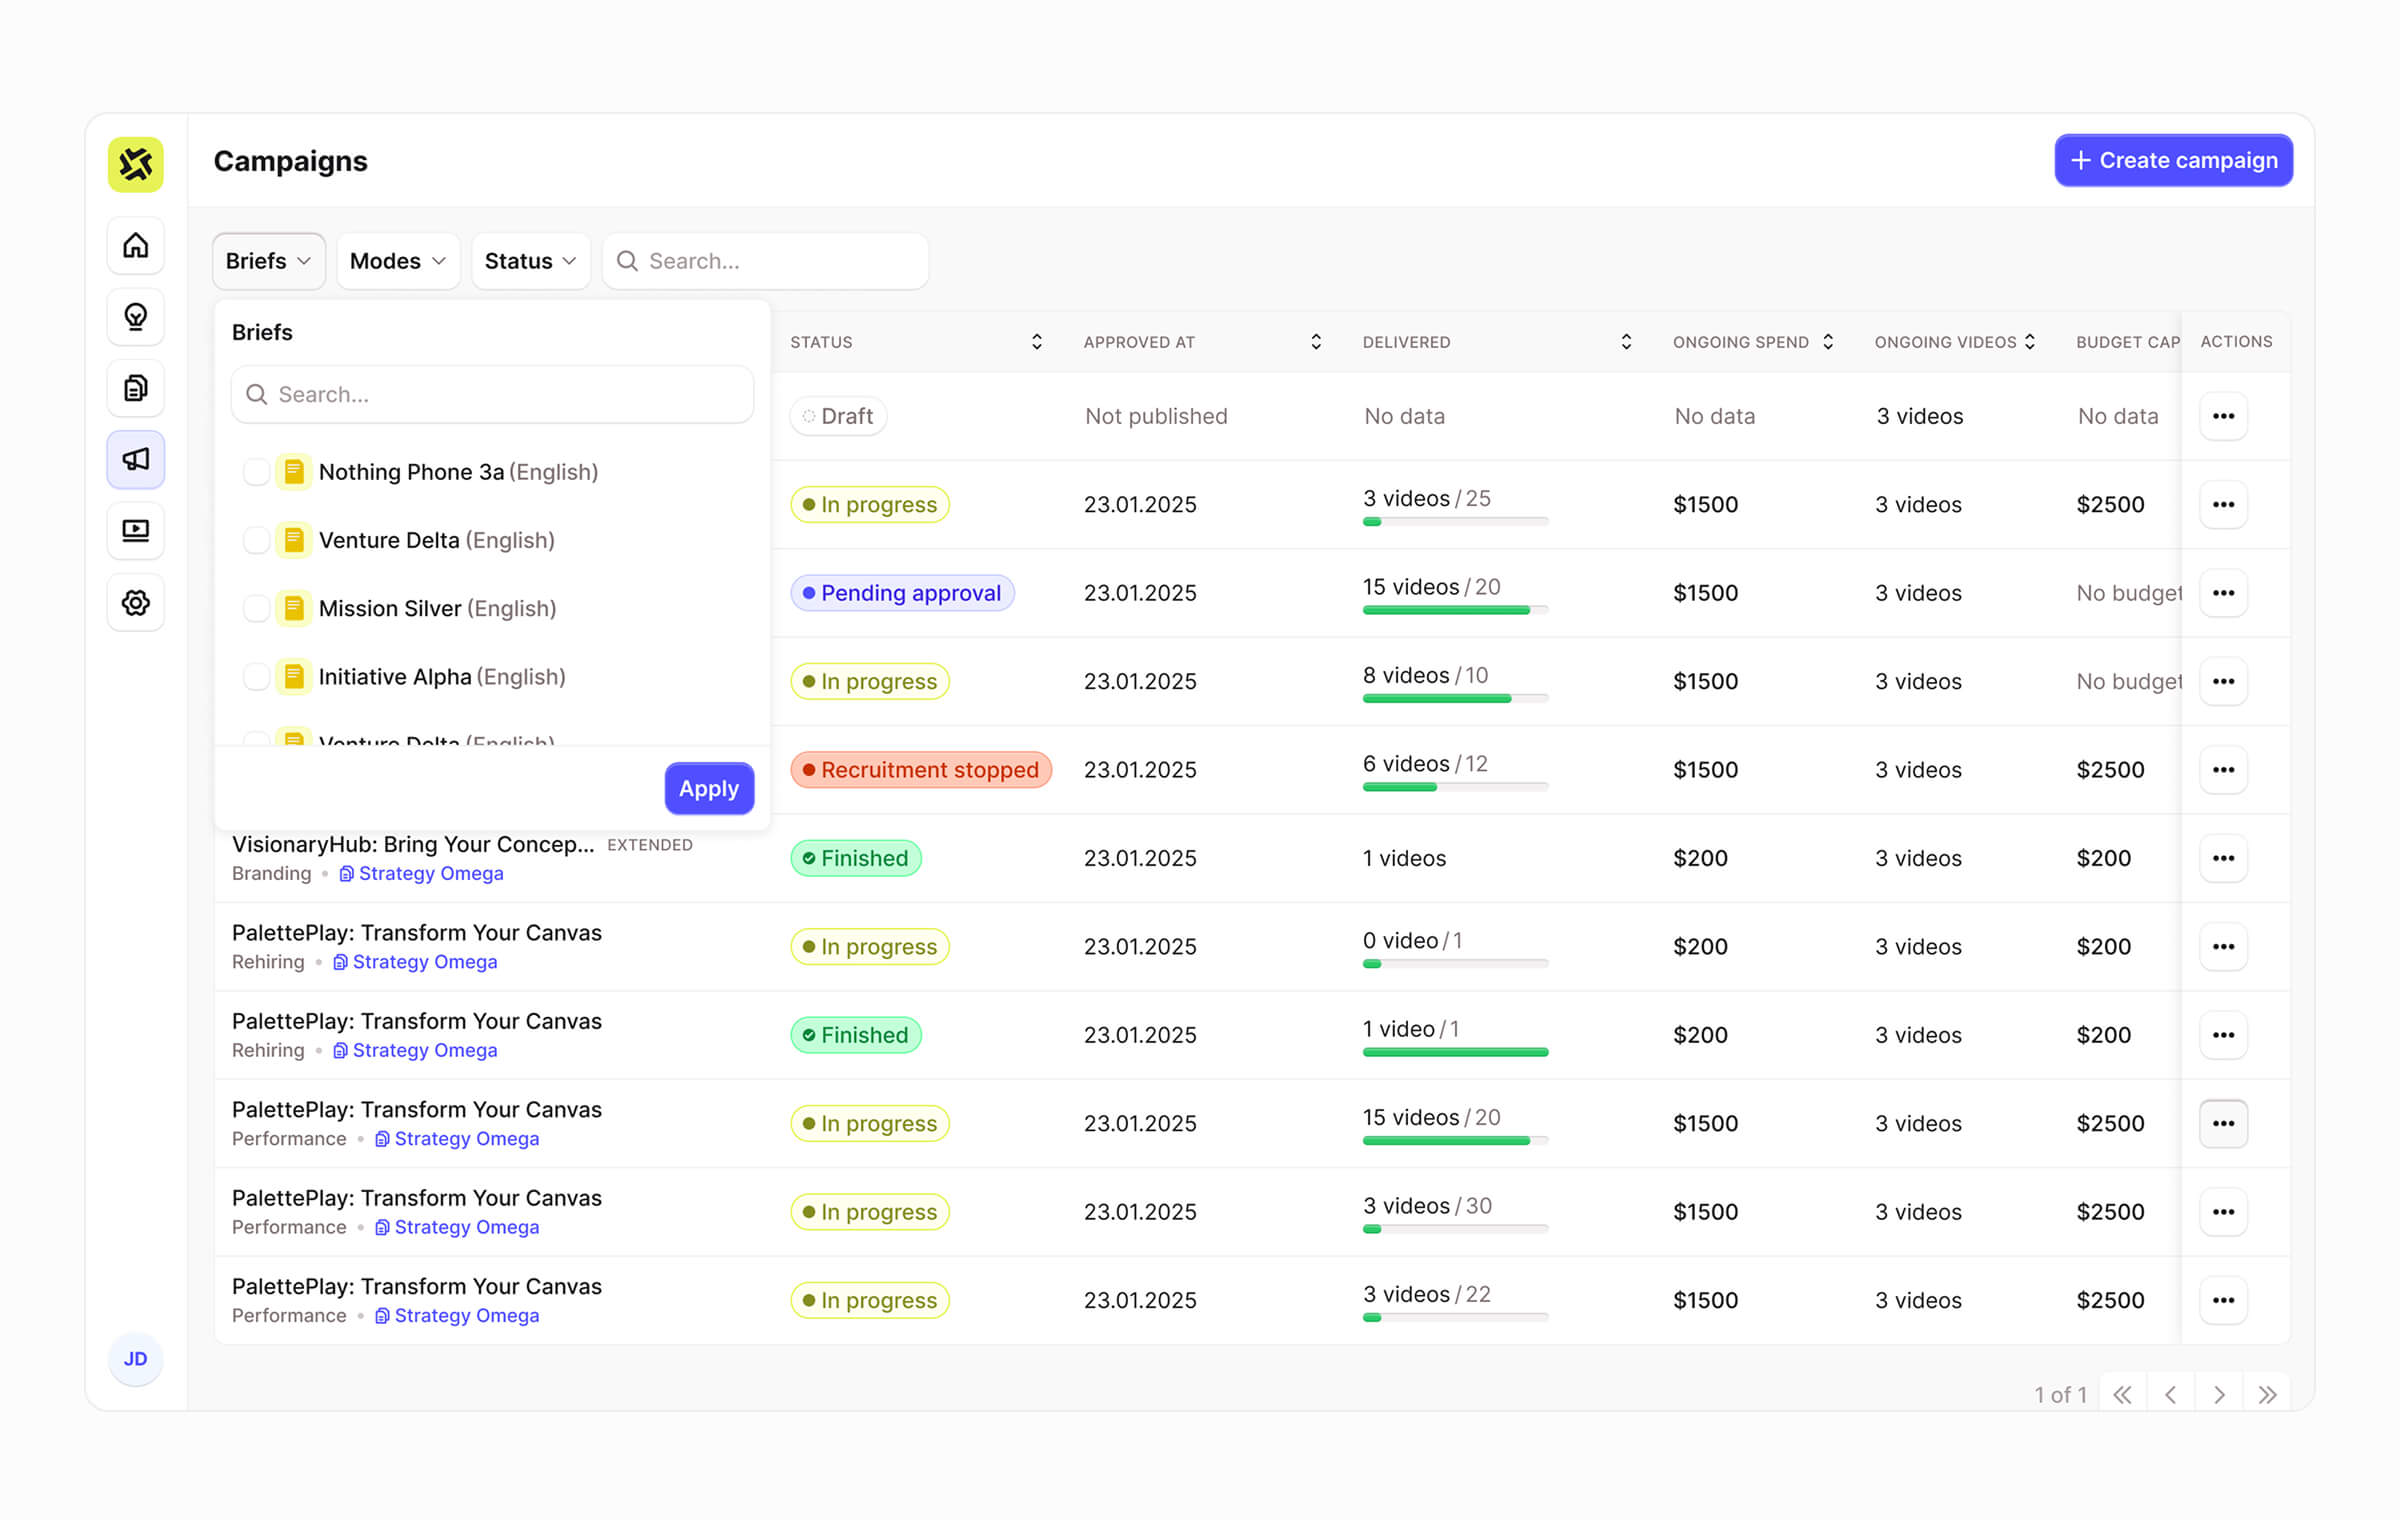
Task: Collapse the Briefs filter dropdown
Action: point(269,261)
